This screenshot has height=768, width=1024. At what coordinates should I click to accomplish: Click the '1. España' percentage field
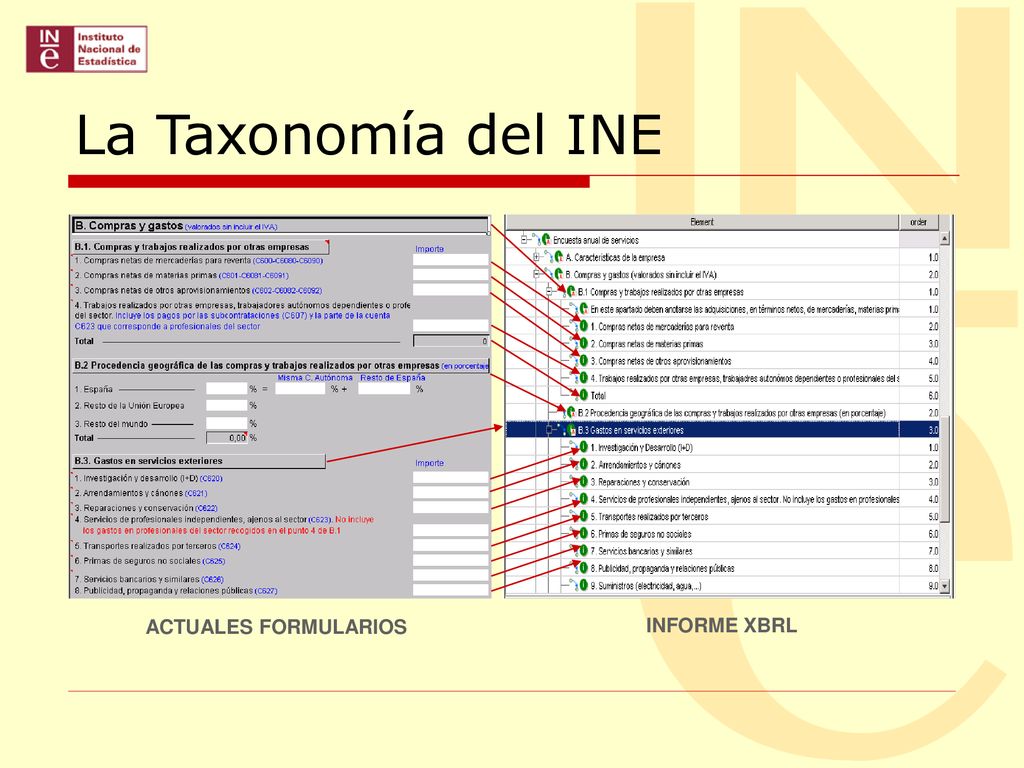pyautogui.click(x=226, y=389)
